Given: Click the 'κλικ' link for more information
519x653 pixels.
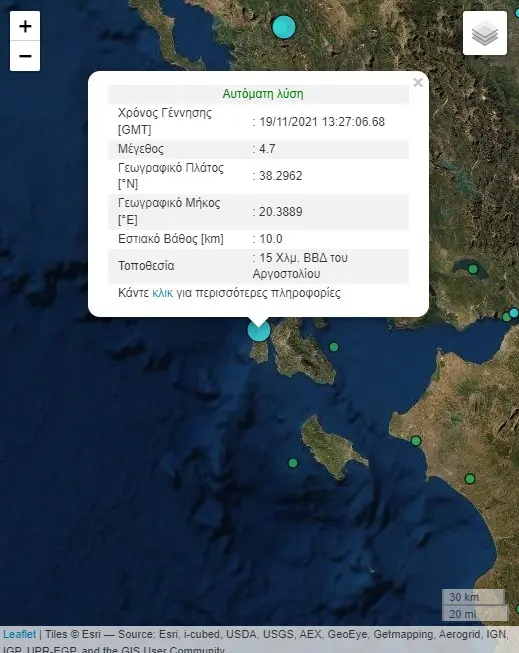Looking at the screenshot, I should point(162,293).
